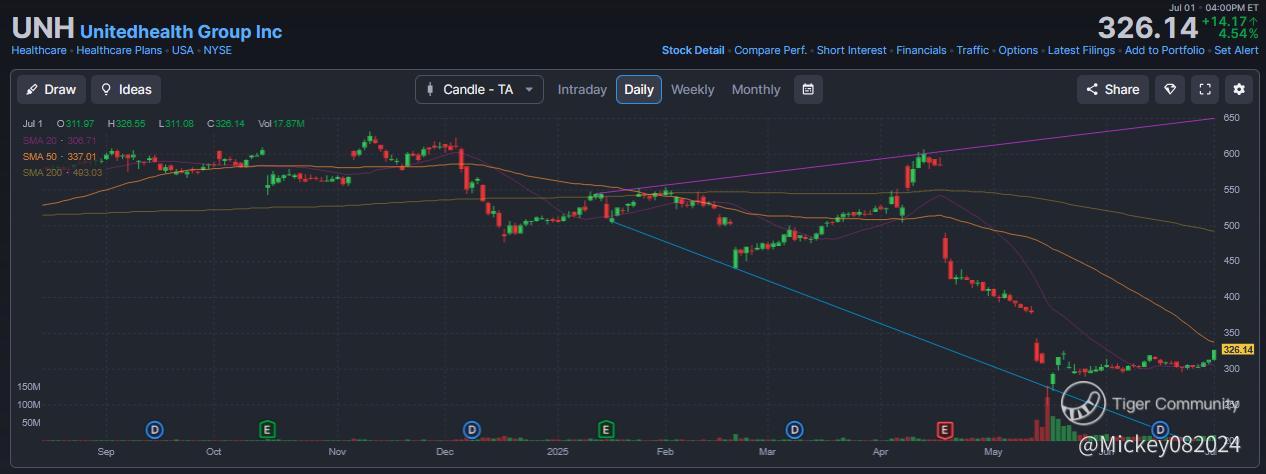
Task: Click the 150M volume axis label
Action: [x=27, y=386]
